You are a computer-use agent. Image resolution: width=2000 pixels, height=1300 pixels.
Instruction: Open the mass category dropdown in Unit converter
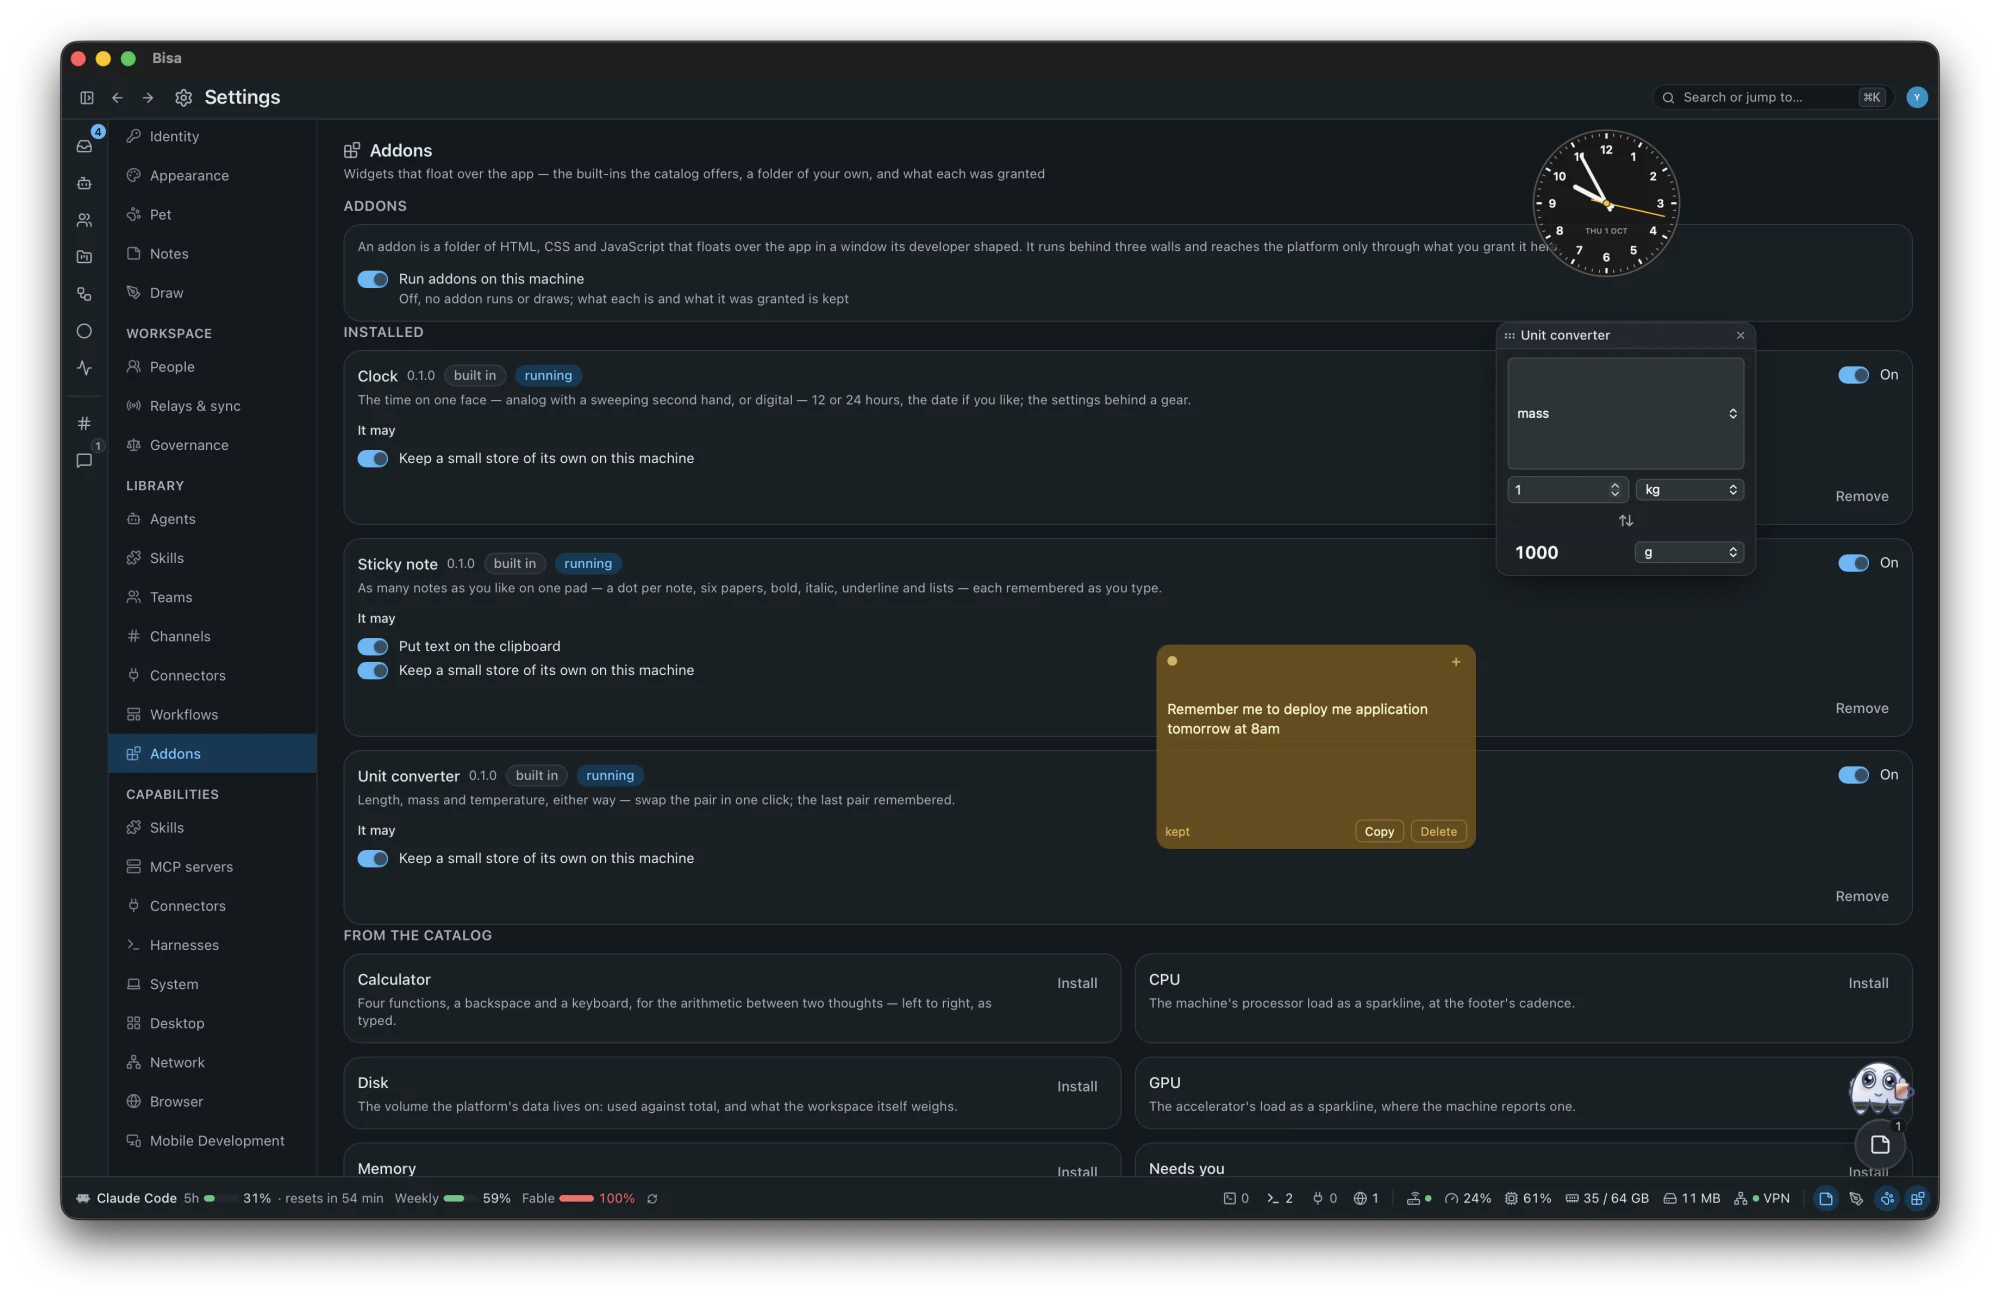[x=1626, y=413]
